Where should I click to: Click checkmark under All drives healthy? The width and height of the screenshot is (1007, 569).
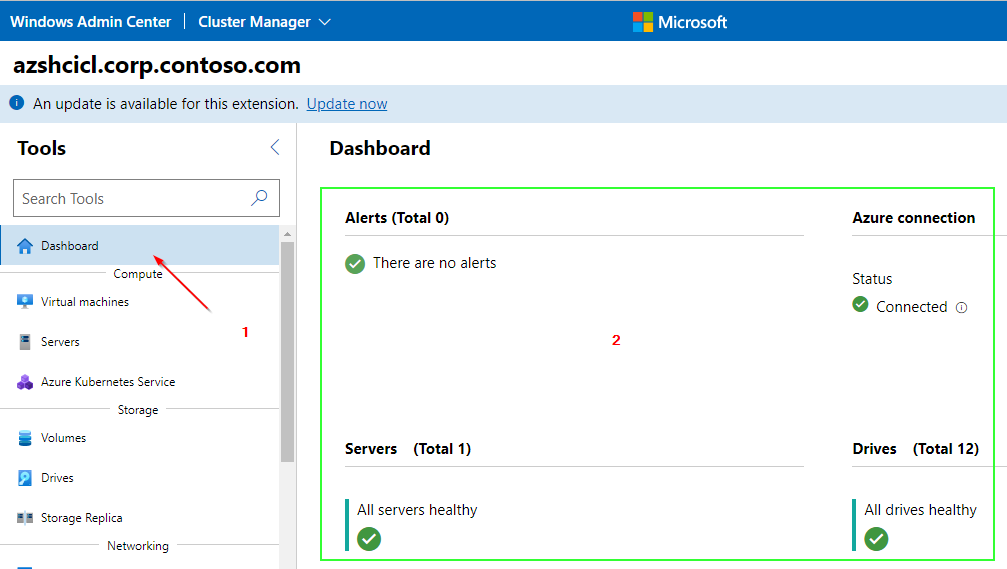tap(876, 539)
